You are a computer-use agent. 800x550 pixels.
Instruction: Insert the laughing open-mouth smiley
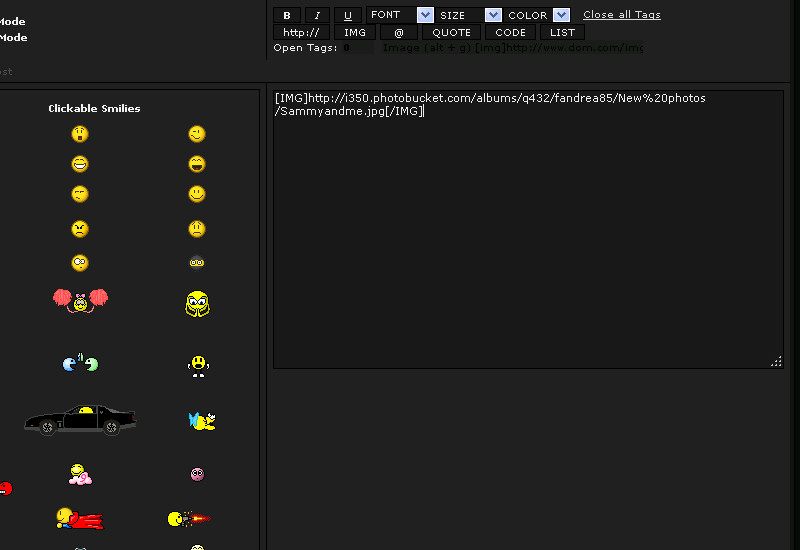pyautogui.click(x=197, y=164)
